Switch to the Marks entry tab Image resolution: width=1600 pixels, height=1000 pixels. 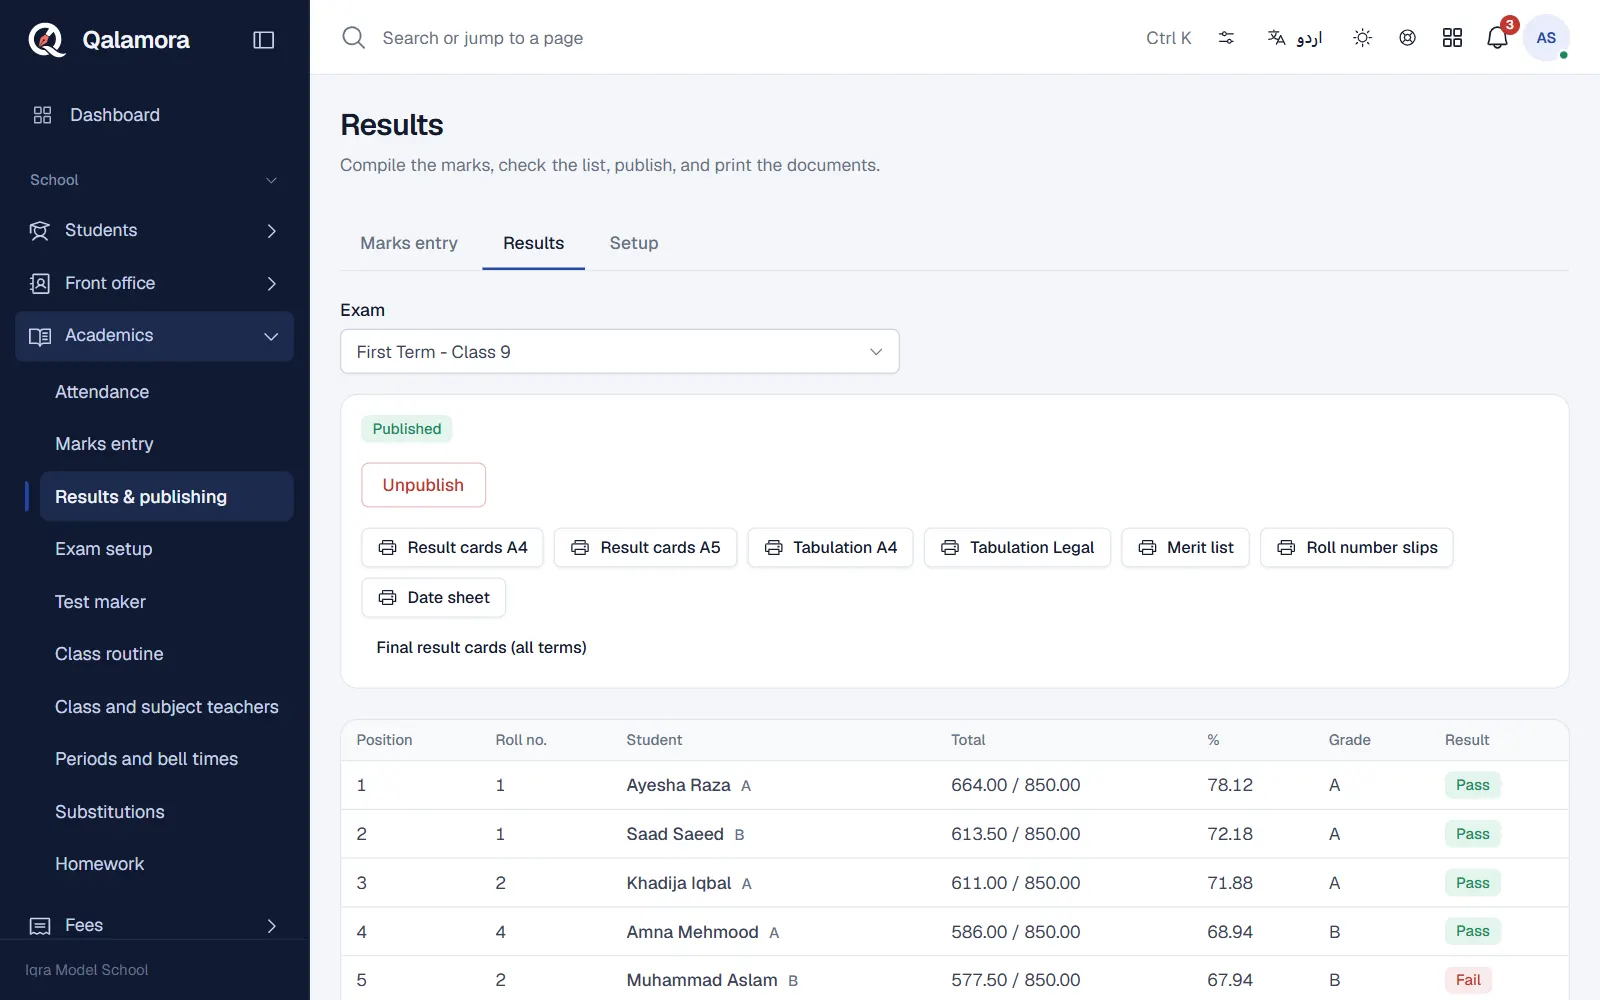409,243
